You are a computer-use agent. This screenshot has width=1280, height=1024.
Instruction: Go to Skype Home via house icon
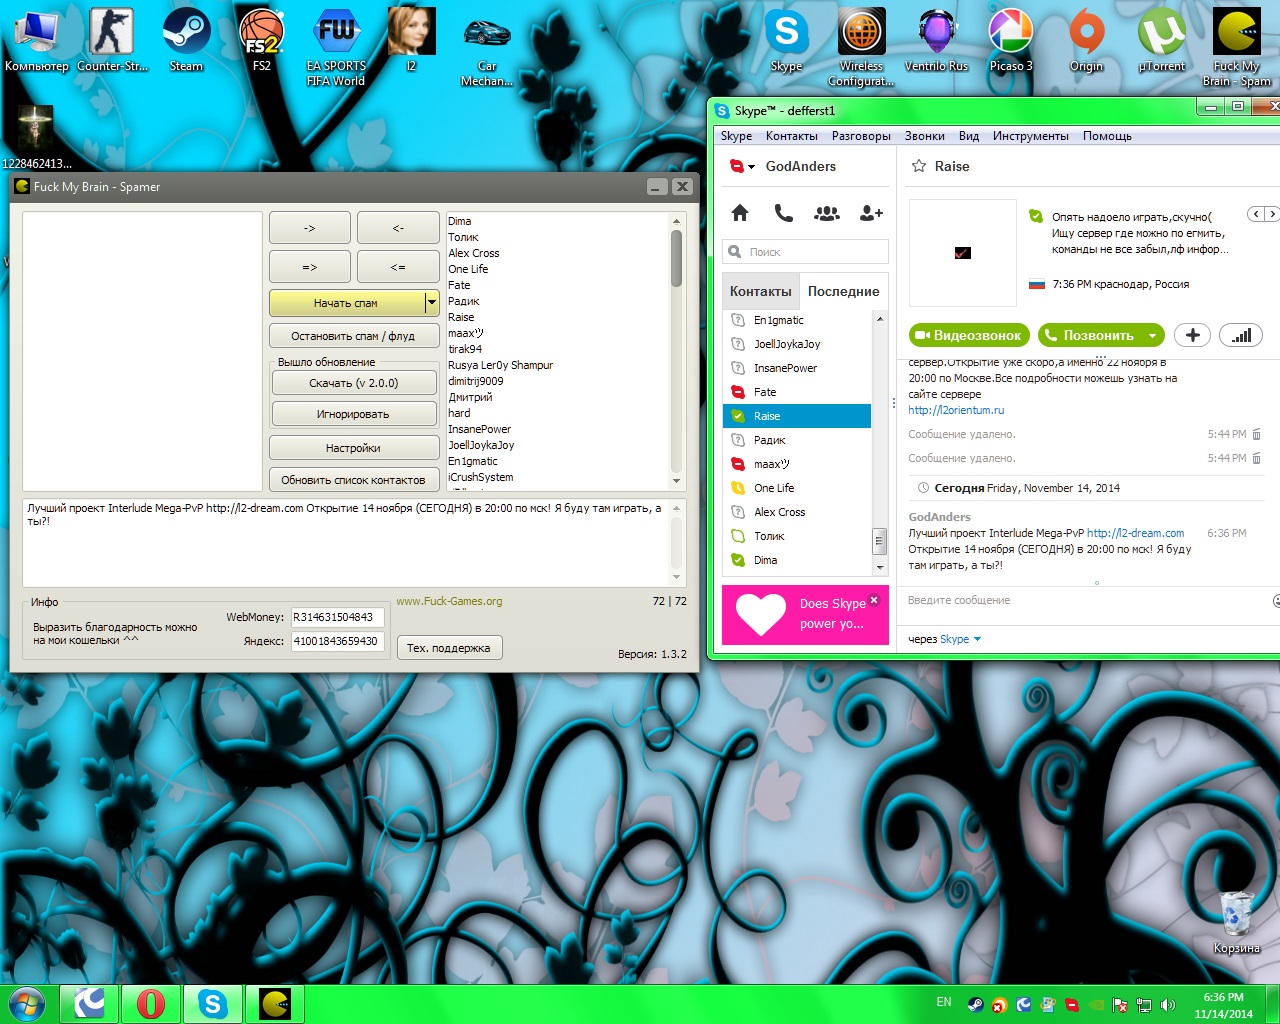pos(740,212)
